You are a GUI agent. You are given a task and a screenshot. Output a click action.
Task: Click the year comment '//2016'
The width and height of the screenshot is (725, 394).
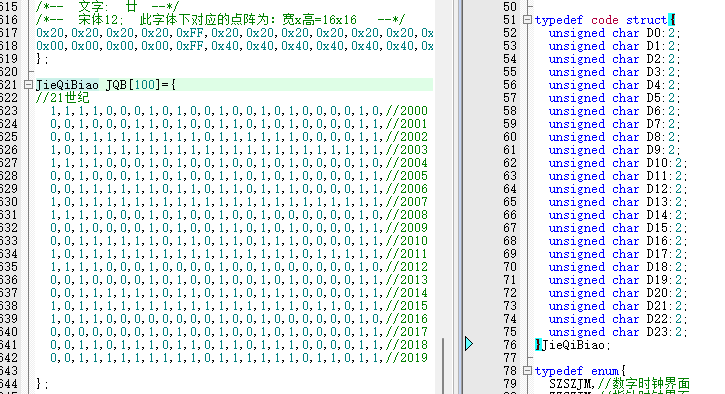(407, 319)
